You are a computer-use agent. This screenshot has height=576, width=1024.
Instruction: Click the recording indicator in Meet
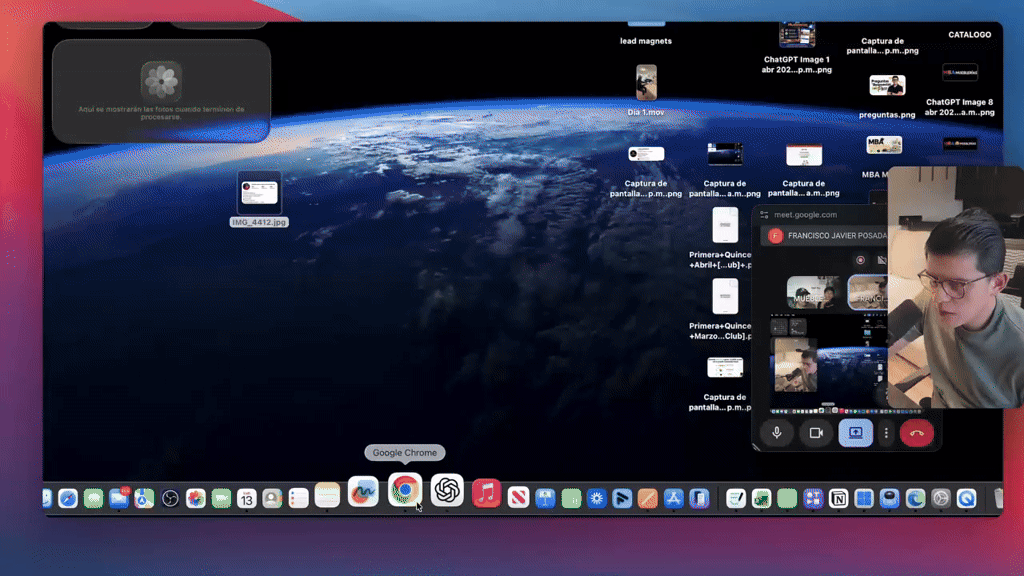860,260
